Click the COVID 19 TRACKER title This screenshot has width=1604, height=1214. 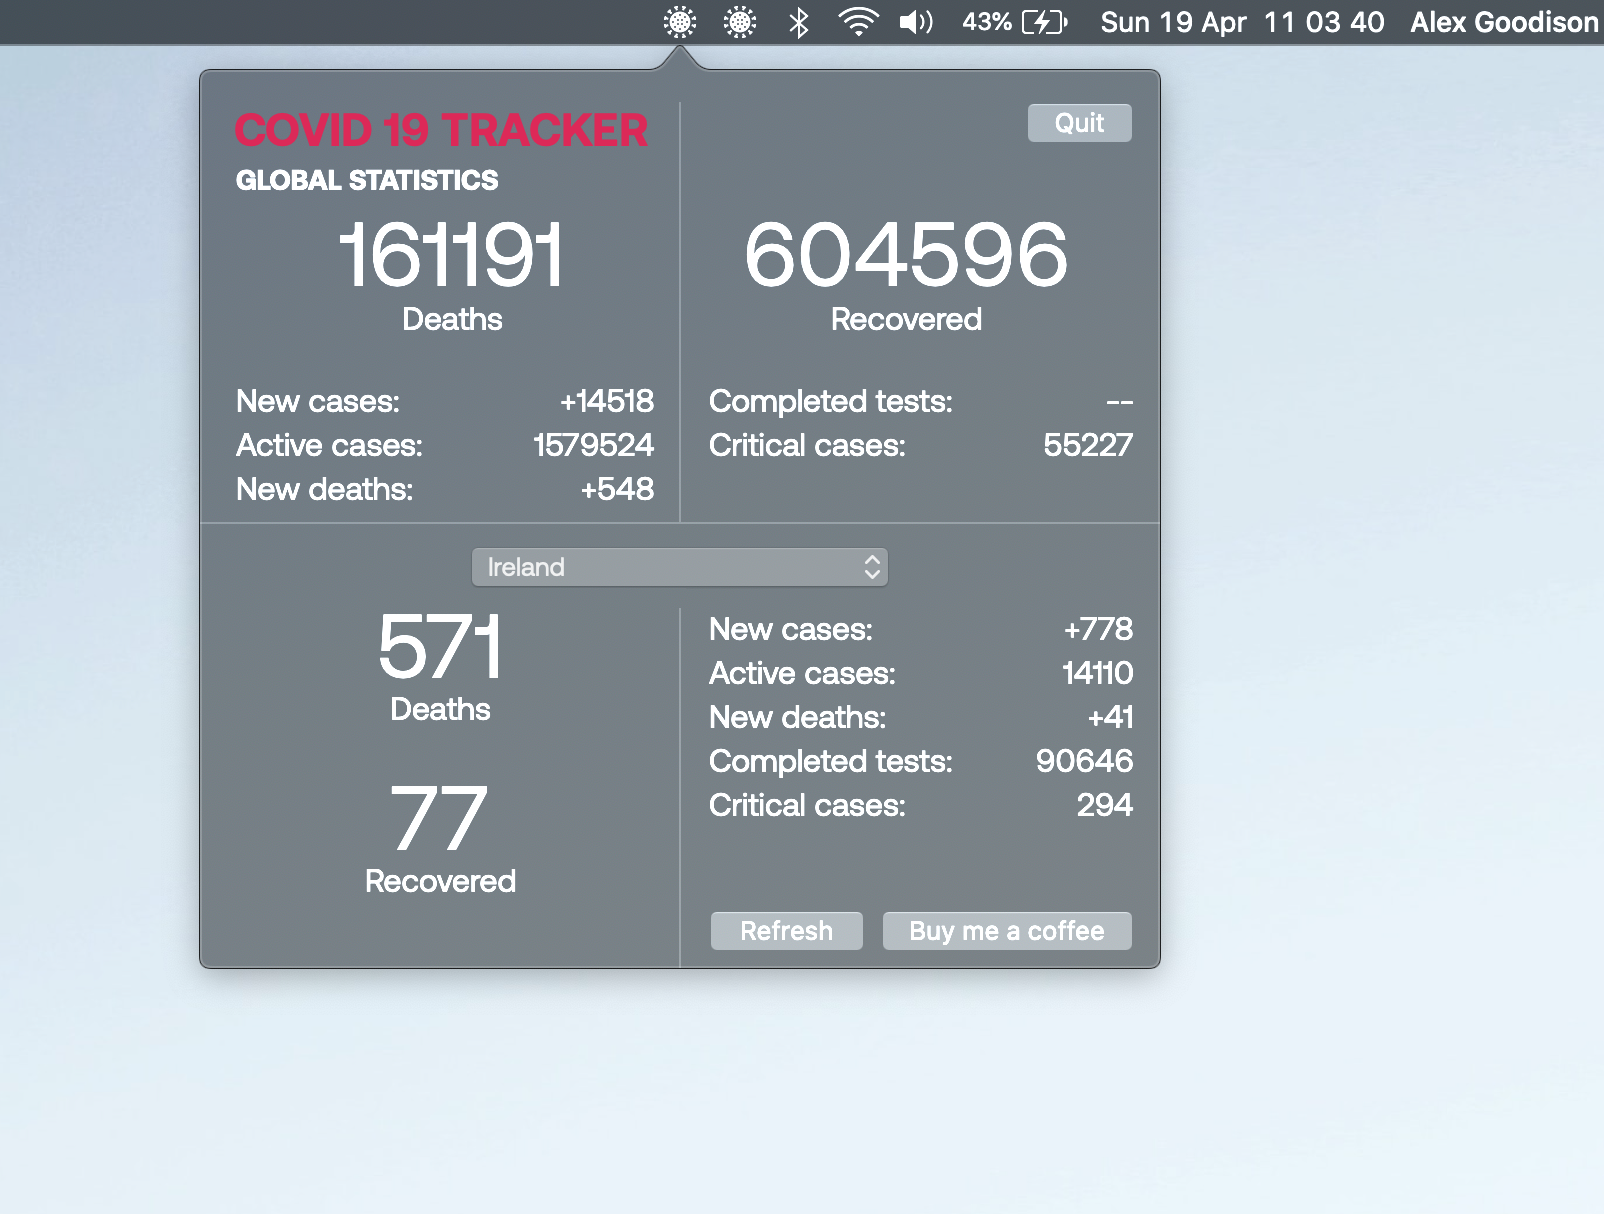pyautogui.click(x=441, y=130)
